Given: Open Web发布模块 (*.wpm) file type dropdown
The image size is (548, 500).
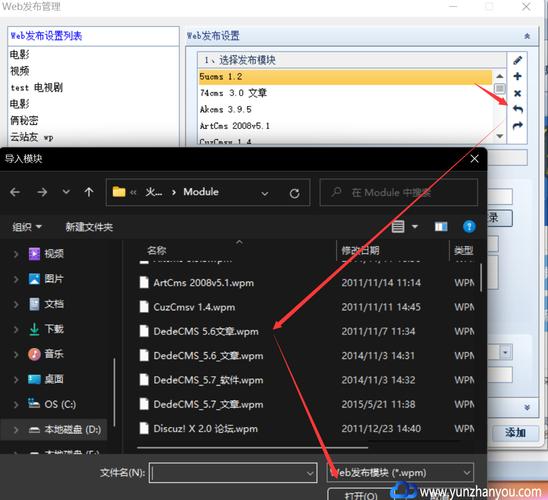Looking at the screenshot, I should tap(400, 473).
